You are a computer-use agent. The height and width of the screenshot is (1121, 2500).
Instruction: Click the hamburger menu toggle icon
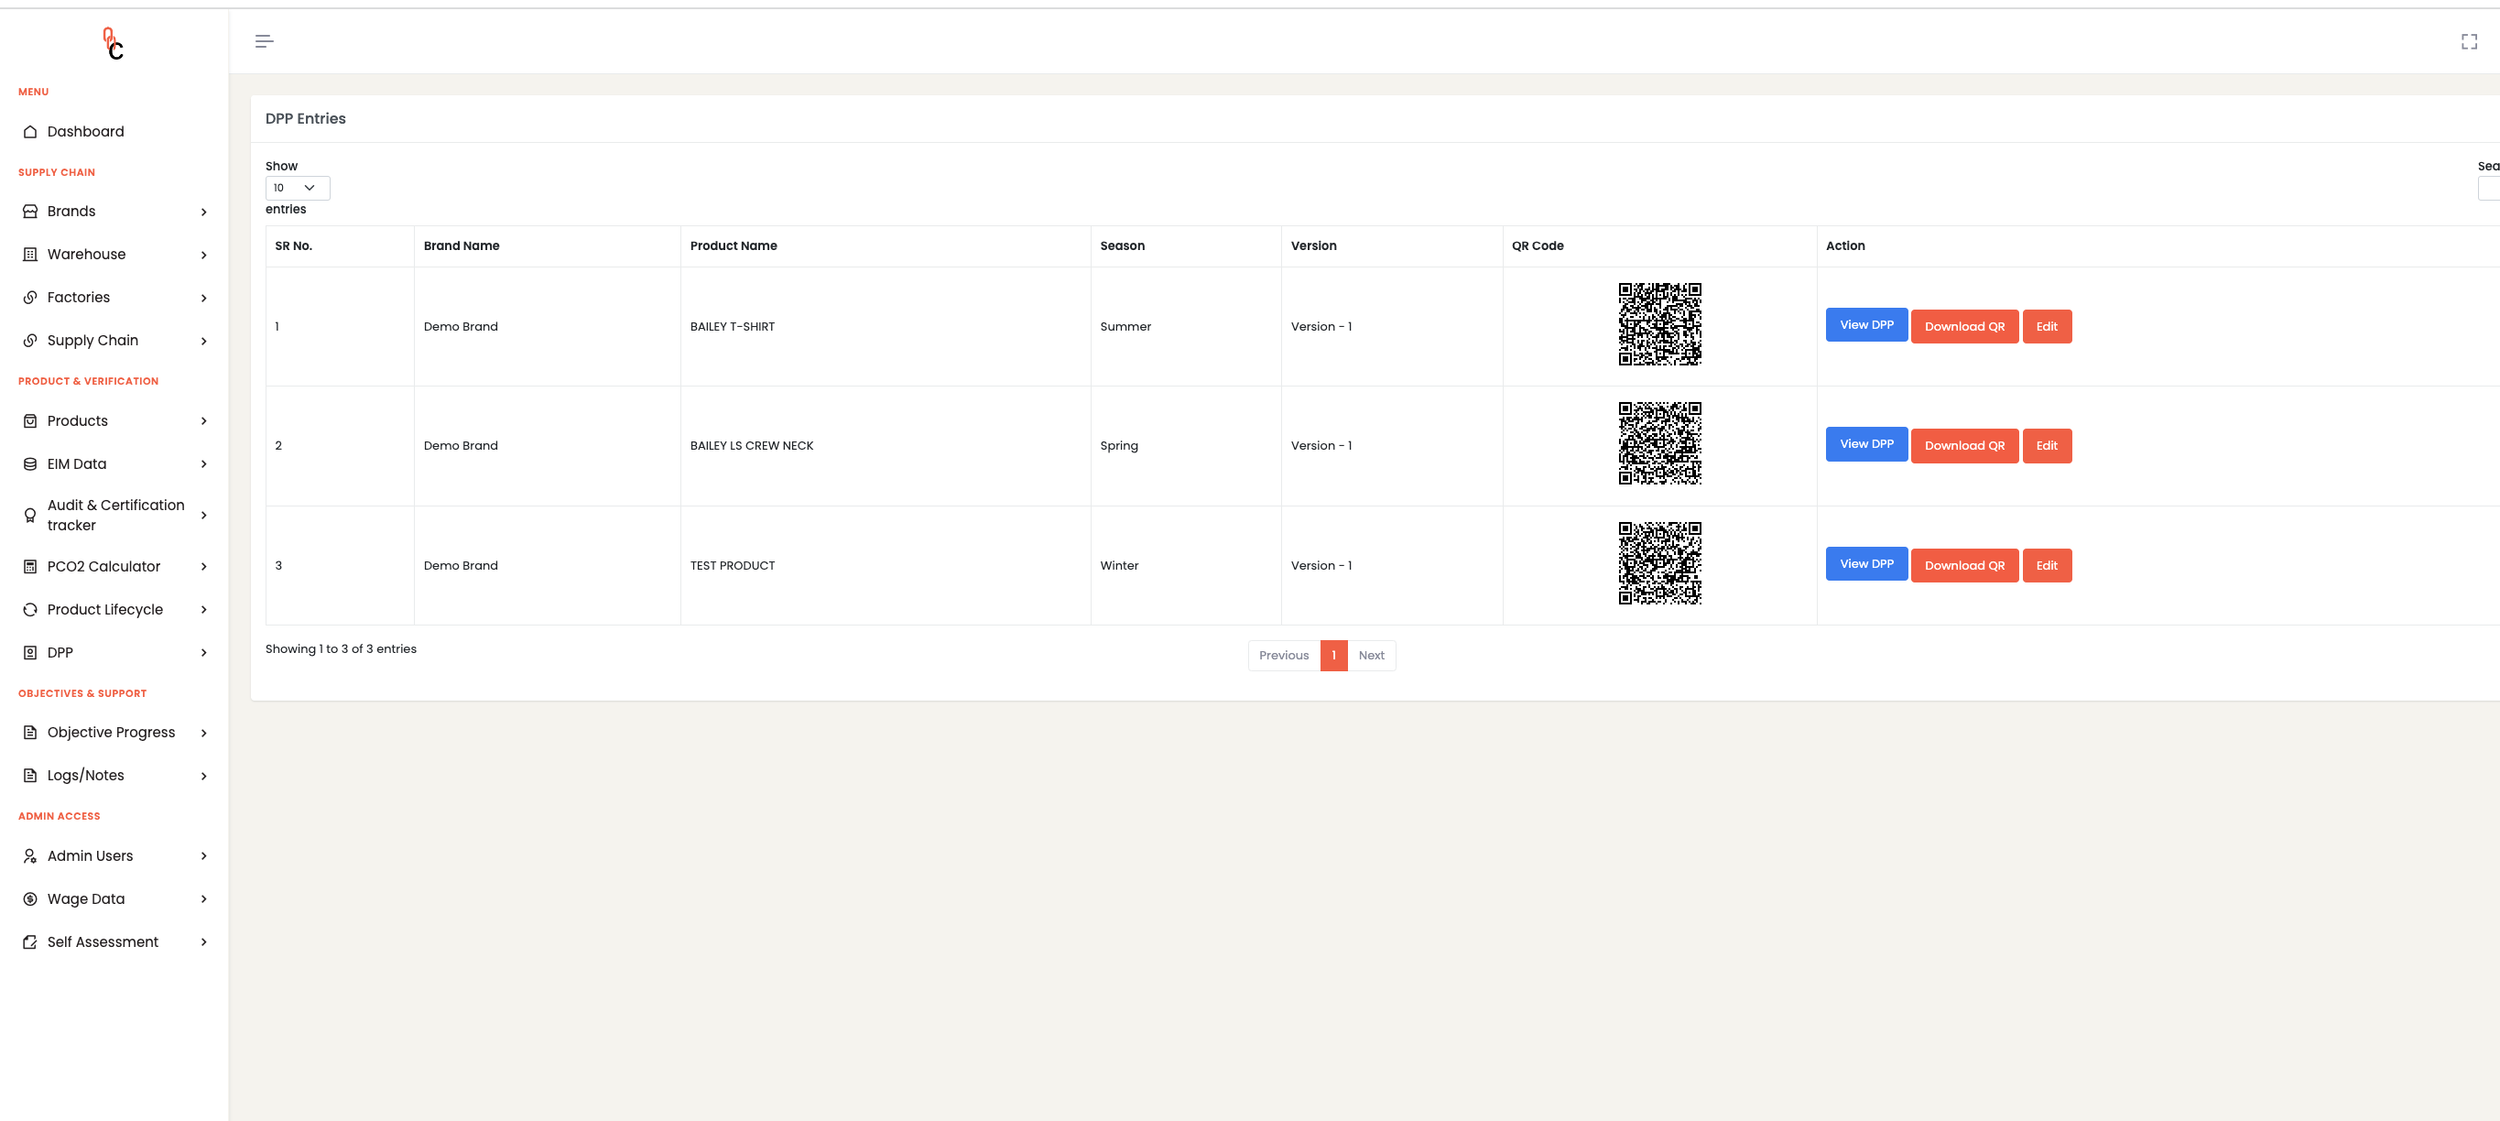click(264, 41)
